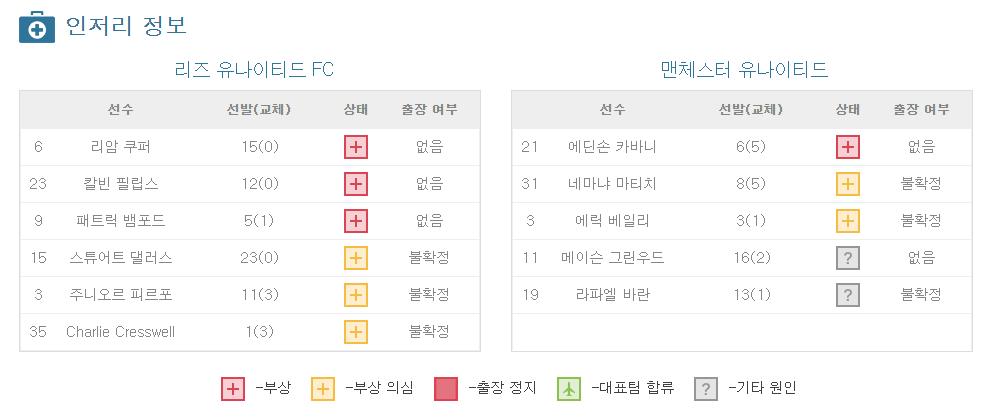The height and width of the screenshot is (419, 981).
Task: Click the red injury icon for 패트릭 뱀포드
Action: pos(356,221)
